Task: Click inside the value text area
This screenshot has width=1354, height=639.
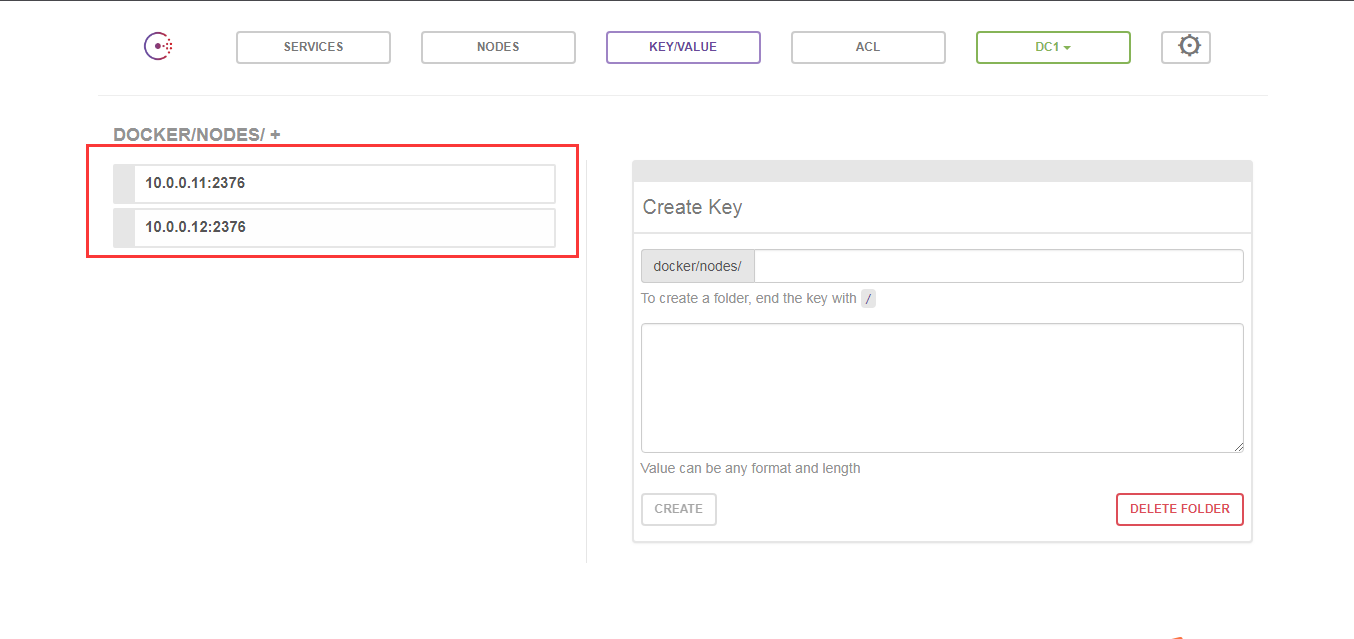Action: [x=942, y=388]
